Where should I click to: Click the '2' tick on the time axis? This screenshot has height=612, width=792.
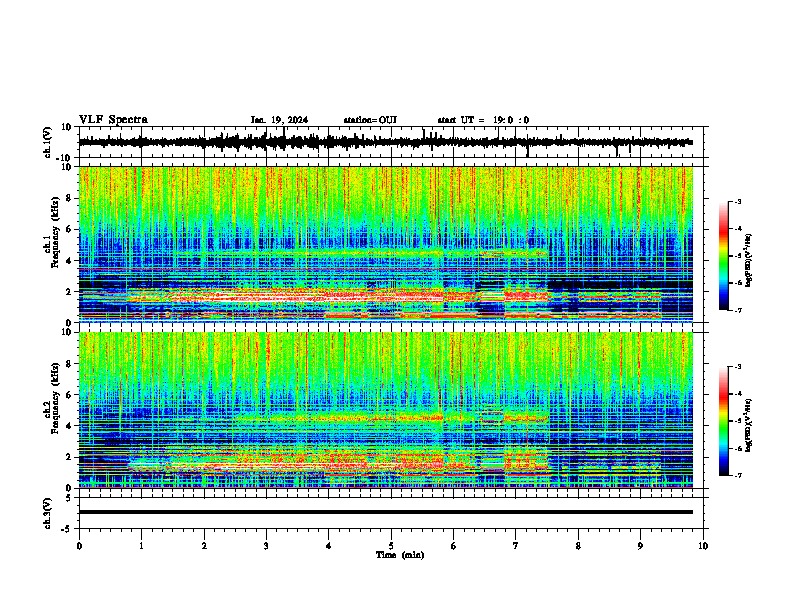coord(204,546)
